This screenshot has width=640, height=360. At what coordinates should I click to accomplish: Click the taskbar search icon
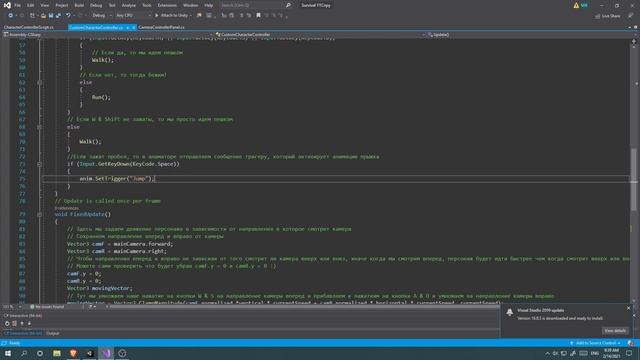pos(24,353)
